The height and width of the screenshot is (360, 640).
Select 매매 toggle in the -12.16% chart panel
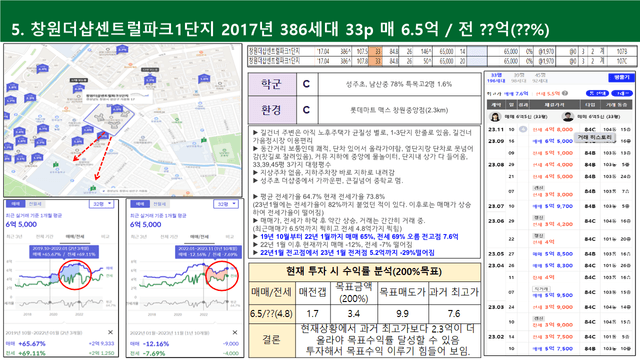pyautogui.click(x=140, y=204)
